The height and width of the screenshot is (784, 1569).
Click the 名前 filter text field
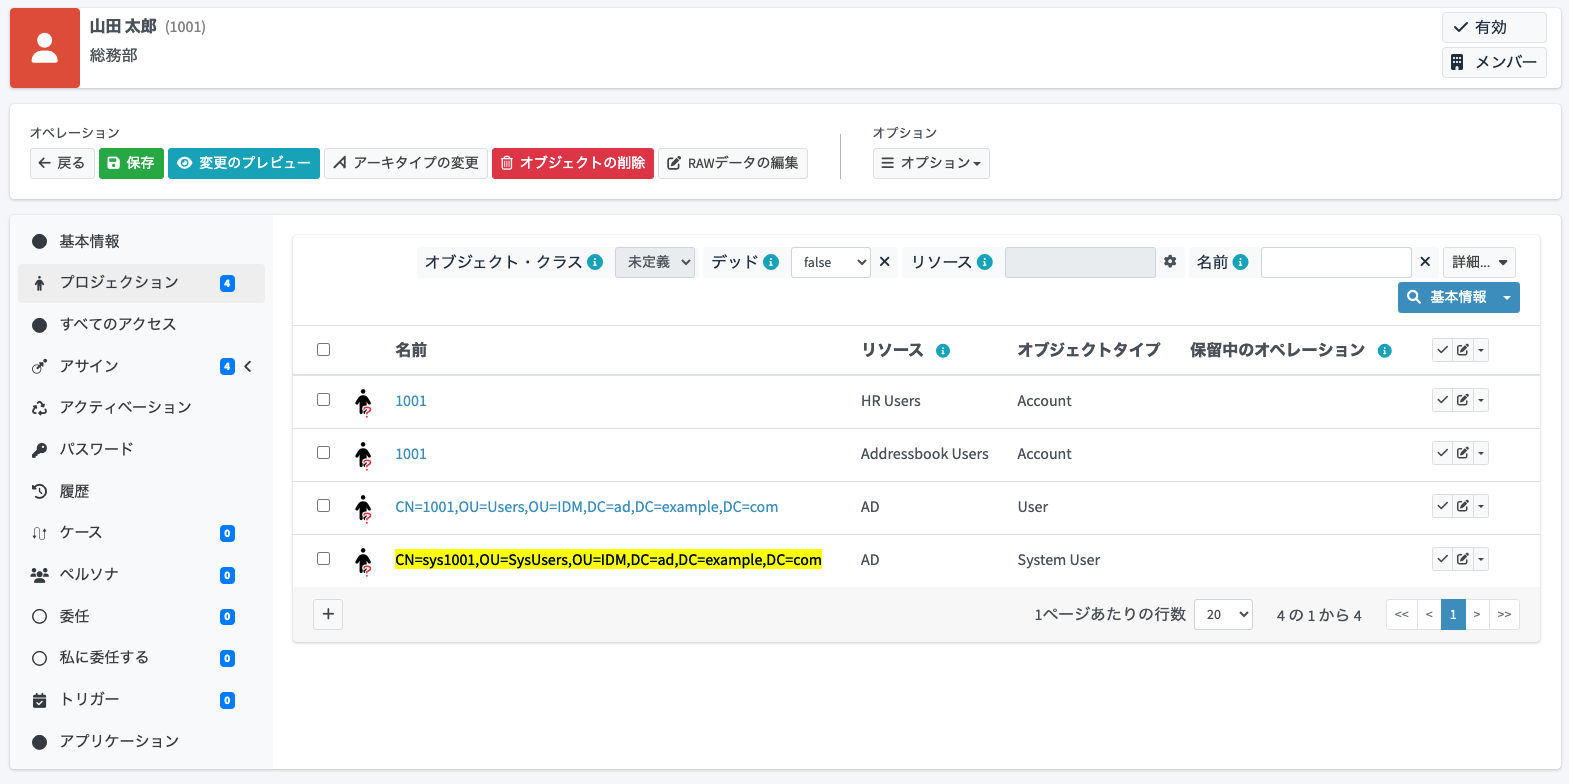click(x=1336, y=262)
